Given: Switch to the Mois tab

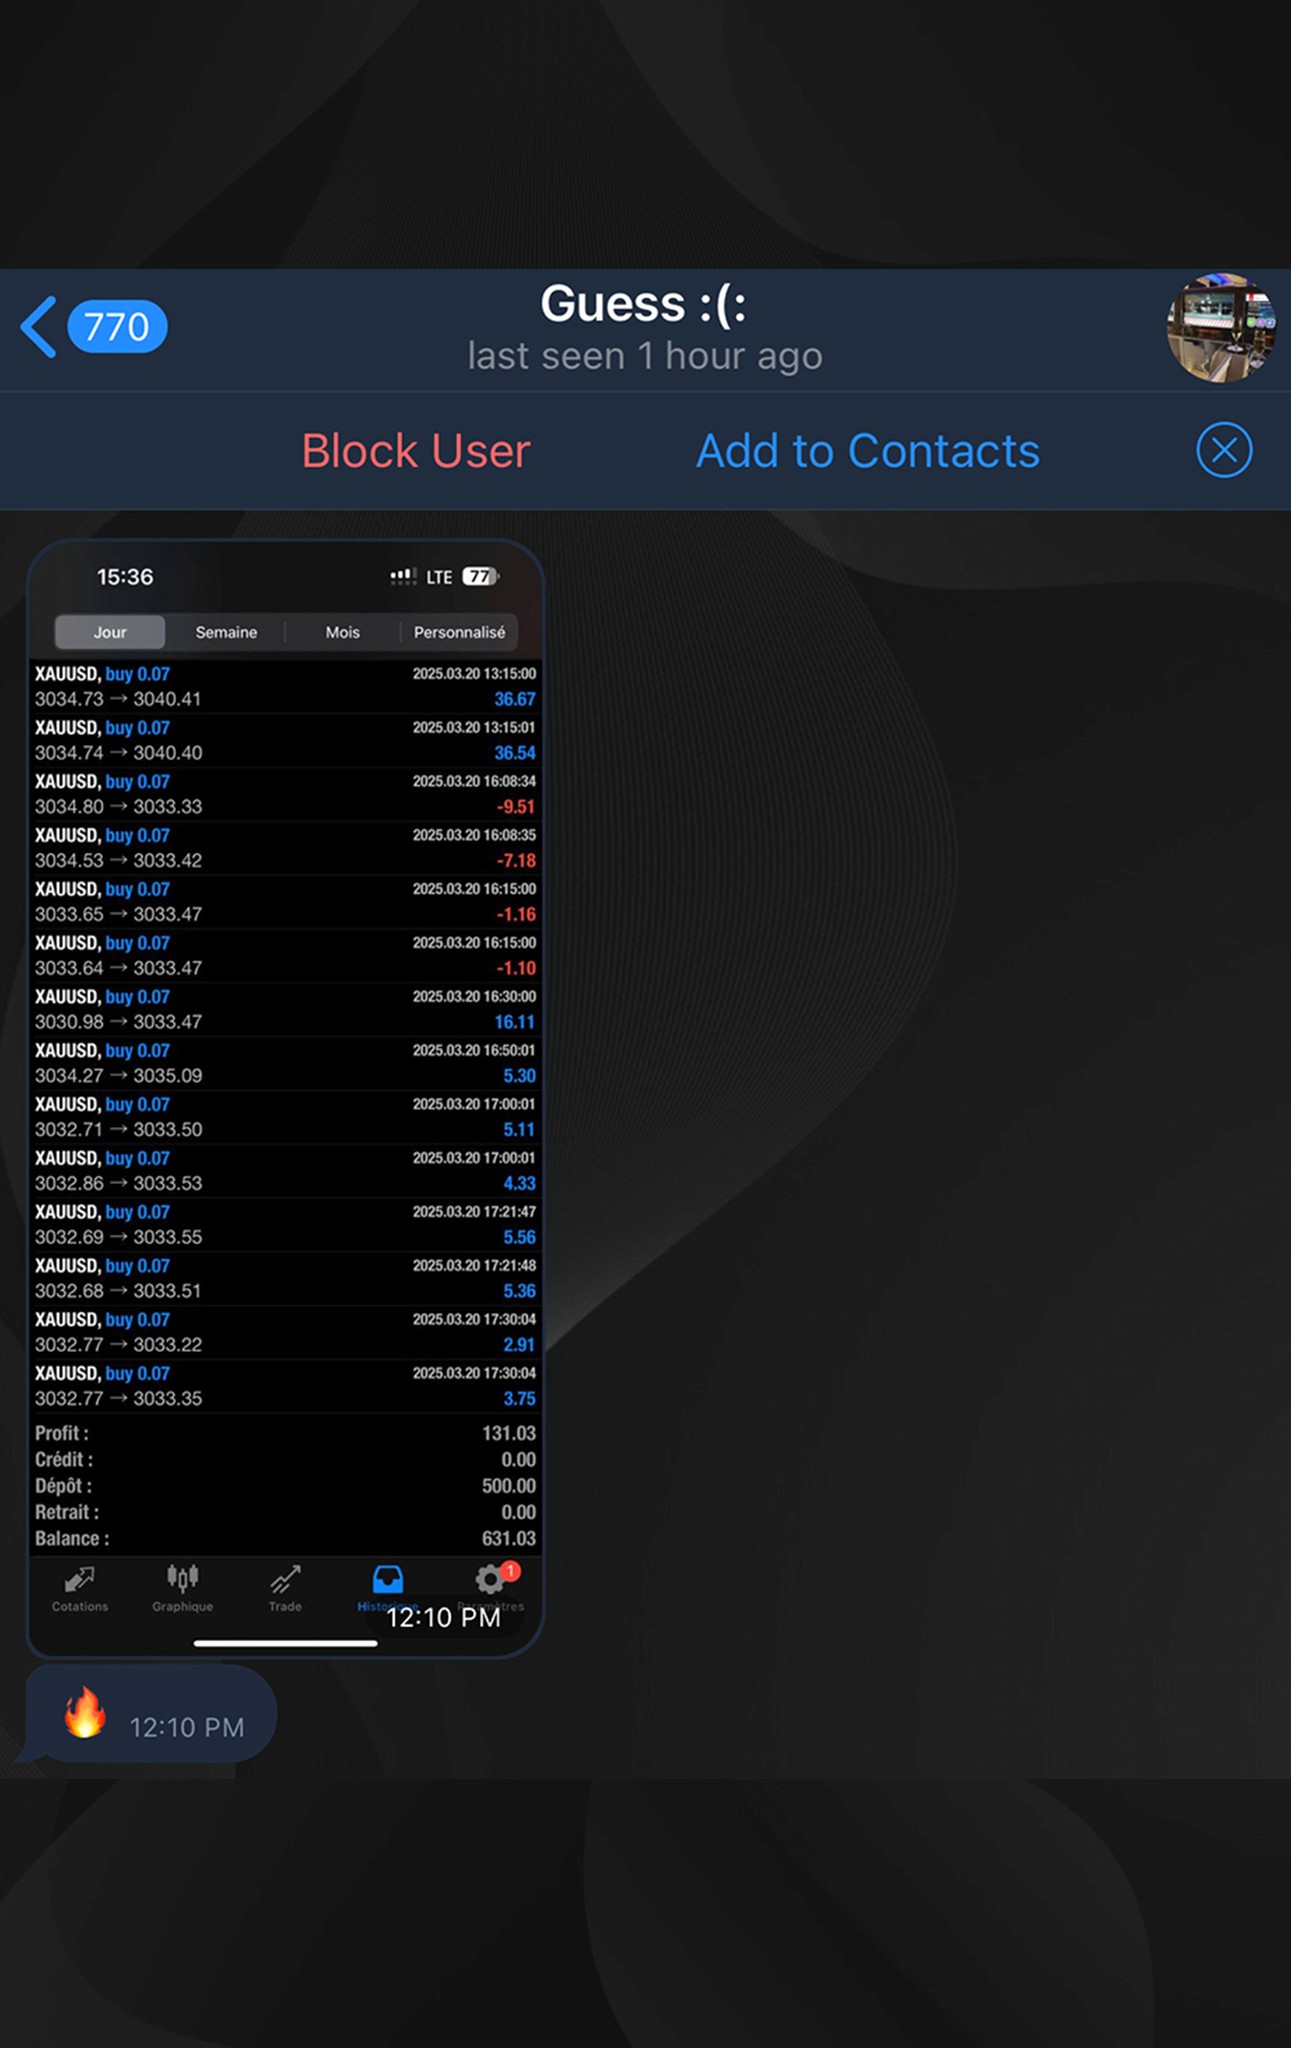Looking at the screenshot, I should click(342, 632).
